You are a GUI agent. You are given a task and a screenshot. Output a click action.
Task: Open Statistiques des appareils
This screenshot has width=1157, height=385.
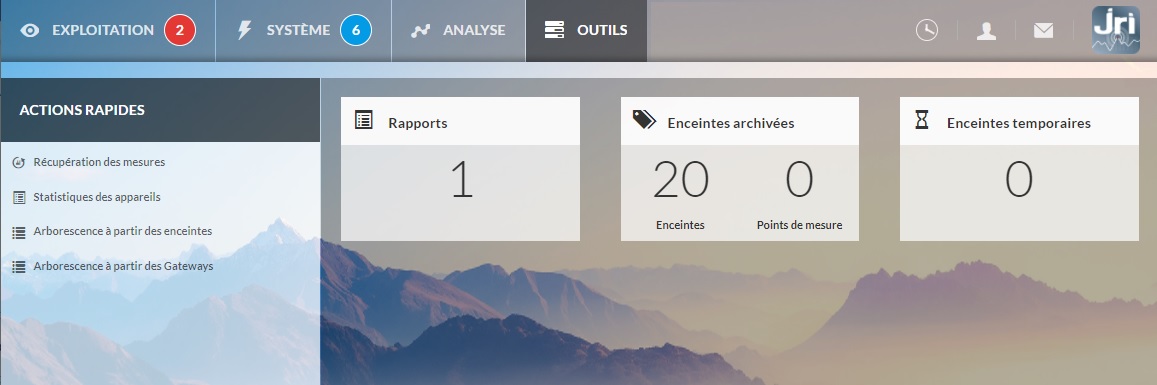pyautogui.click(x=97, y=197)
